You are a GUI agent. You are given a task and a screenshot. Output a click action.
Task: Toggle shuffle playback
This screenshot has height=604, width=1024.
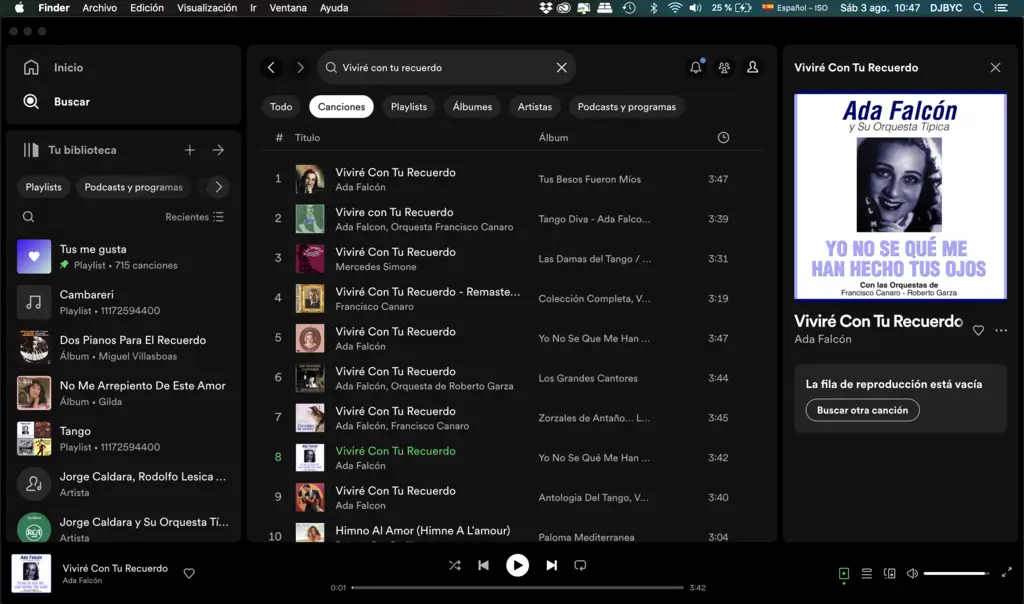[455, 565]
